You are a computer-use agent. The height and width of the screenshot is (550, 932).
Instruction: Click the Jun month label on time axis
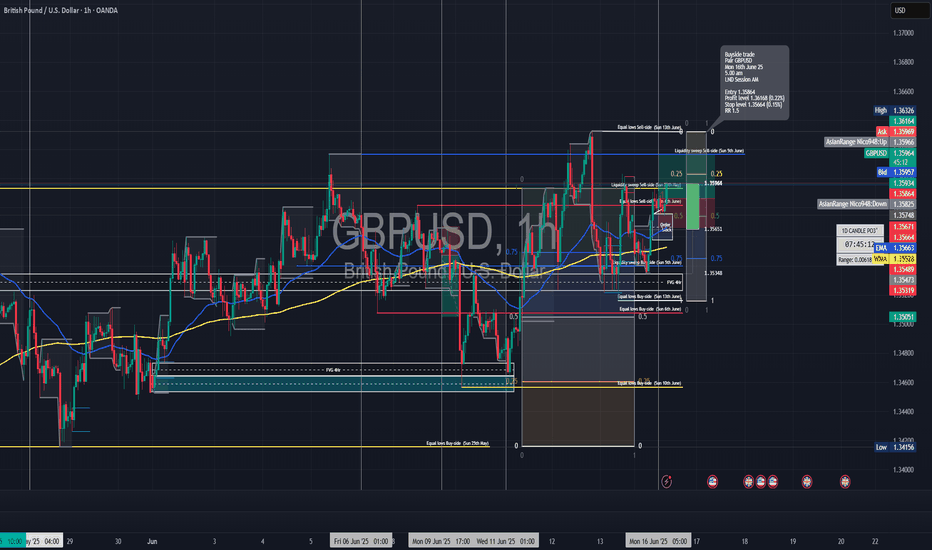pyautogui.click(x=152, y=541)
